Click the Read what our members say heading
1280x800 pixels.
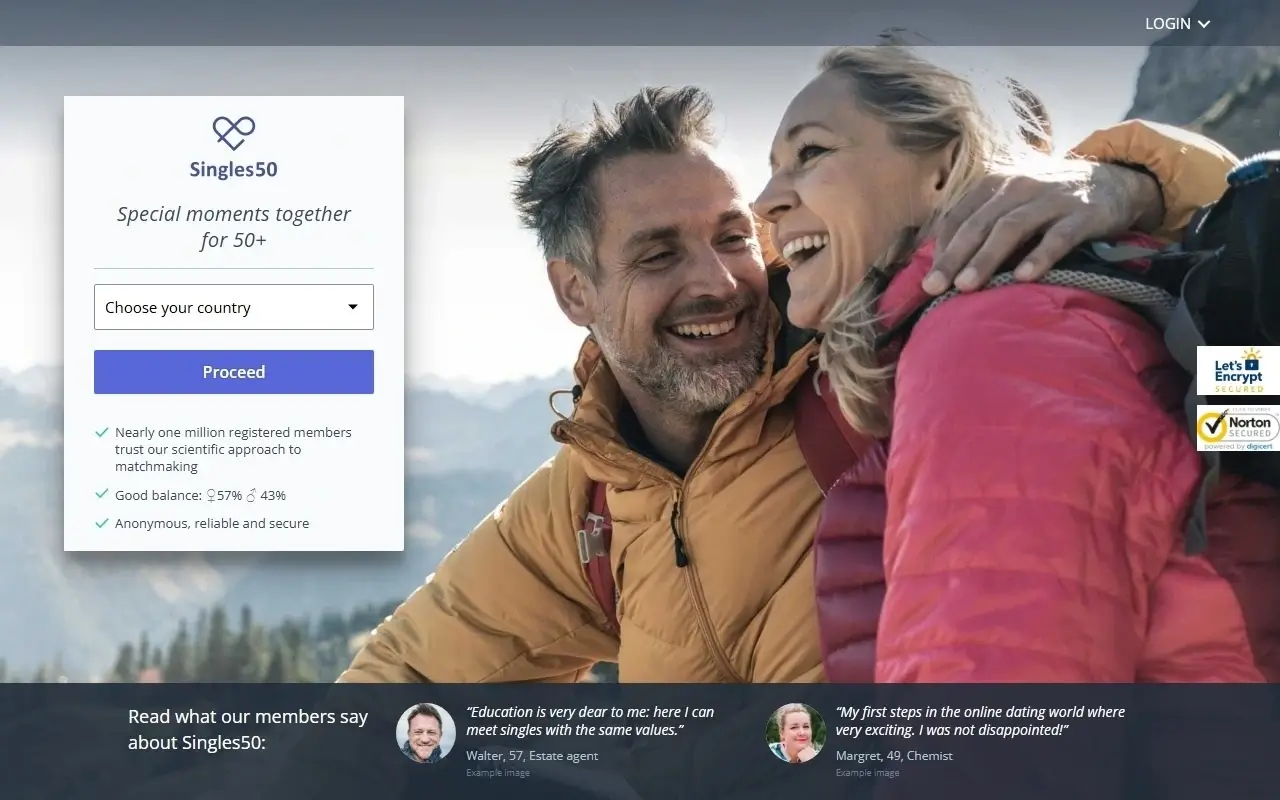[x=248, y=729]
